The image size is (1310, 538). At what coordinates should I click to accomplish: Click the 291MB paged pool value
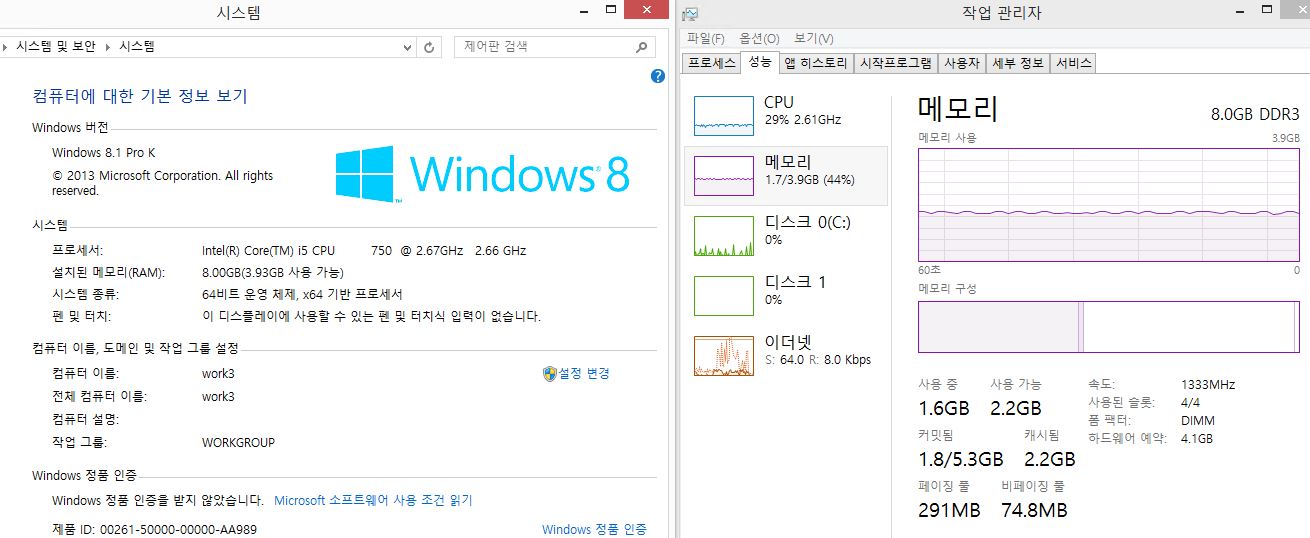949,510
